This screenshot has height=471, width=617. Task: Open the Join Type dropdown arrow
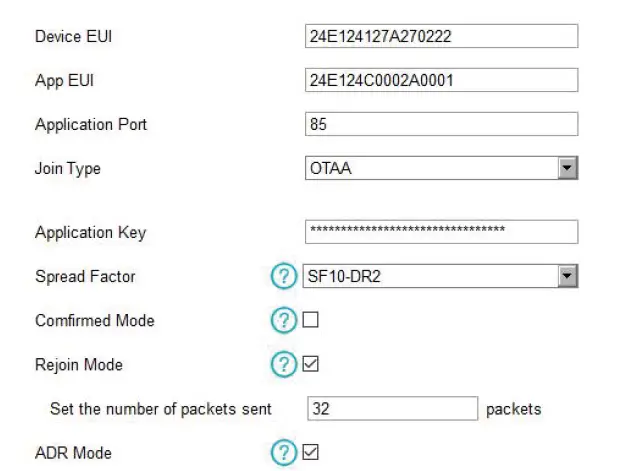tap(568, 167)
